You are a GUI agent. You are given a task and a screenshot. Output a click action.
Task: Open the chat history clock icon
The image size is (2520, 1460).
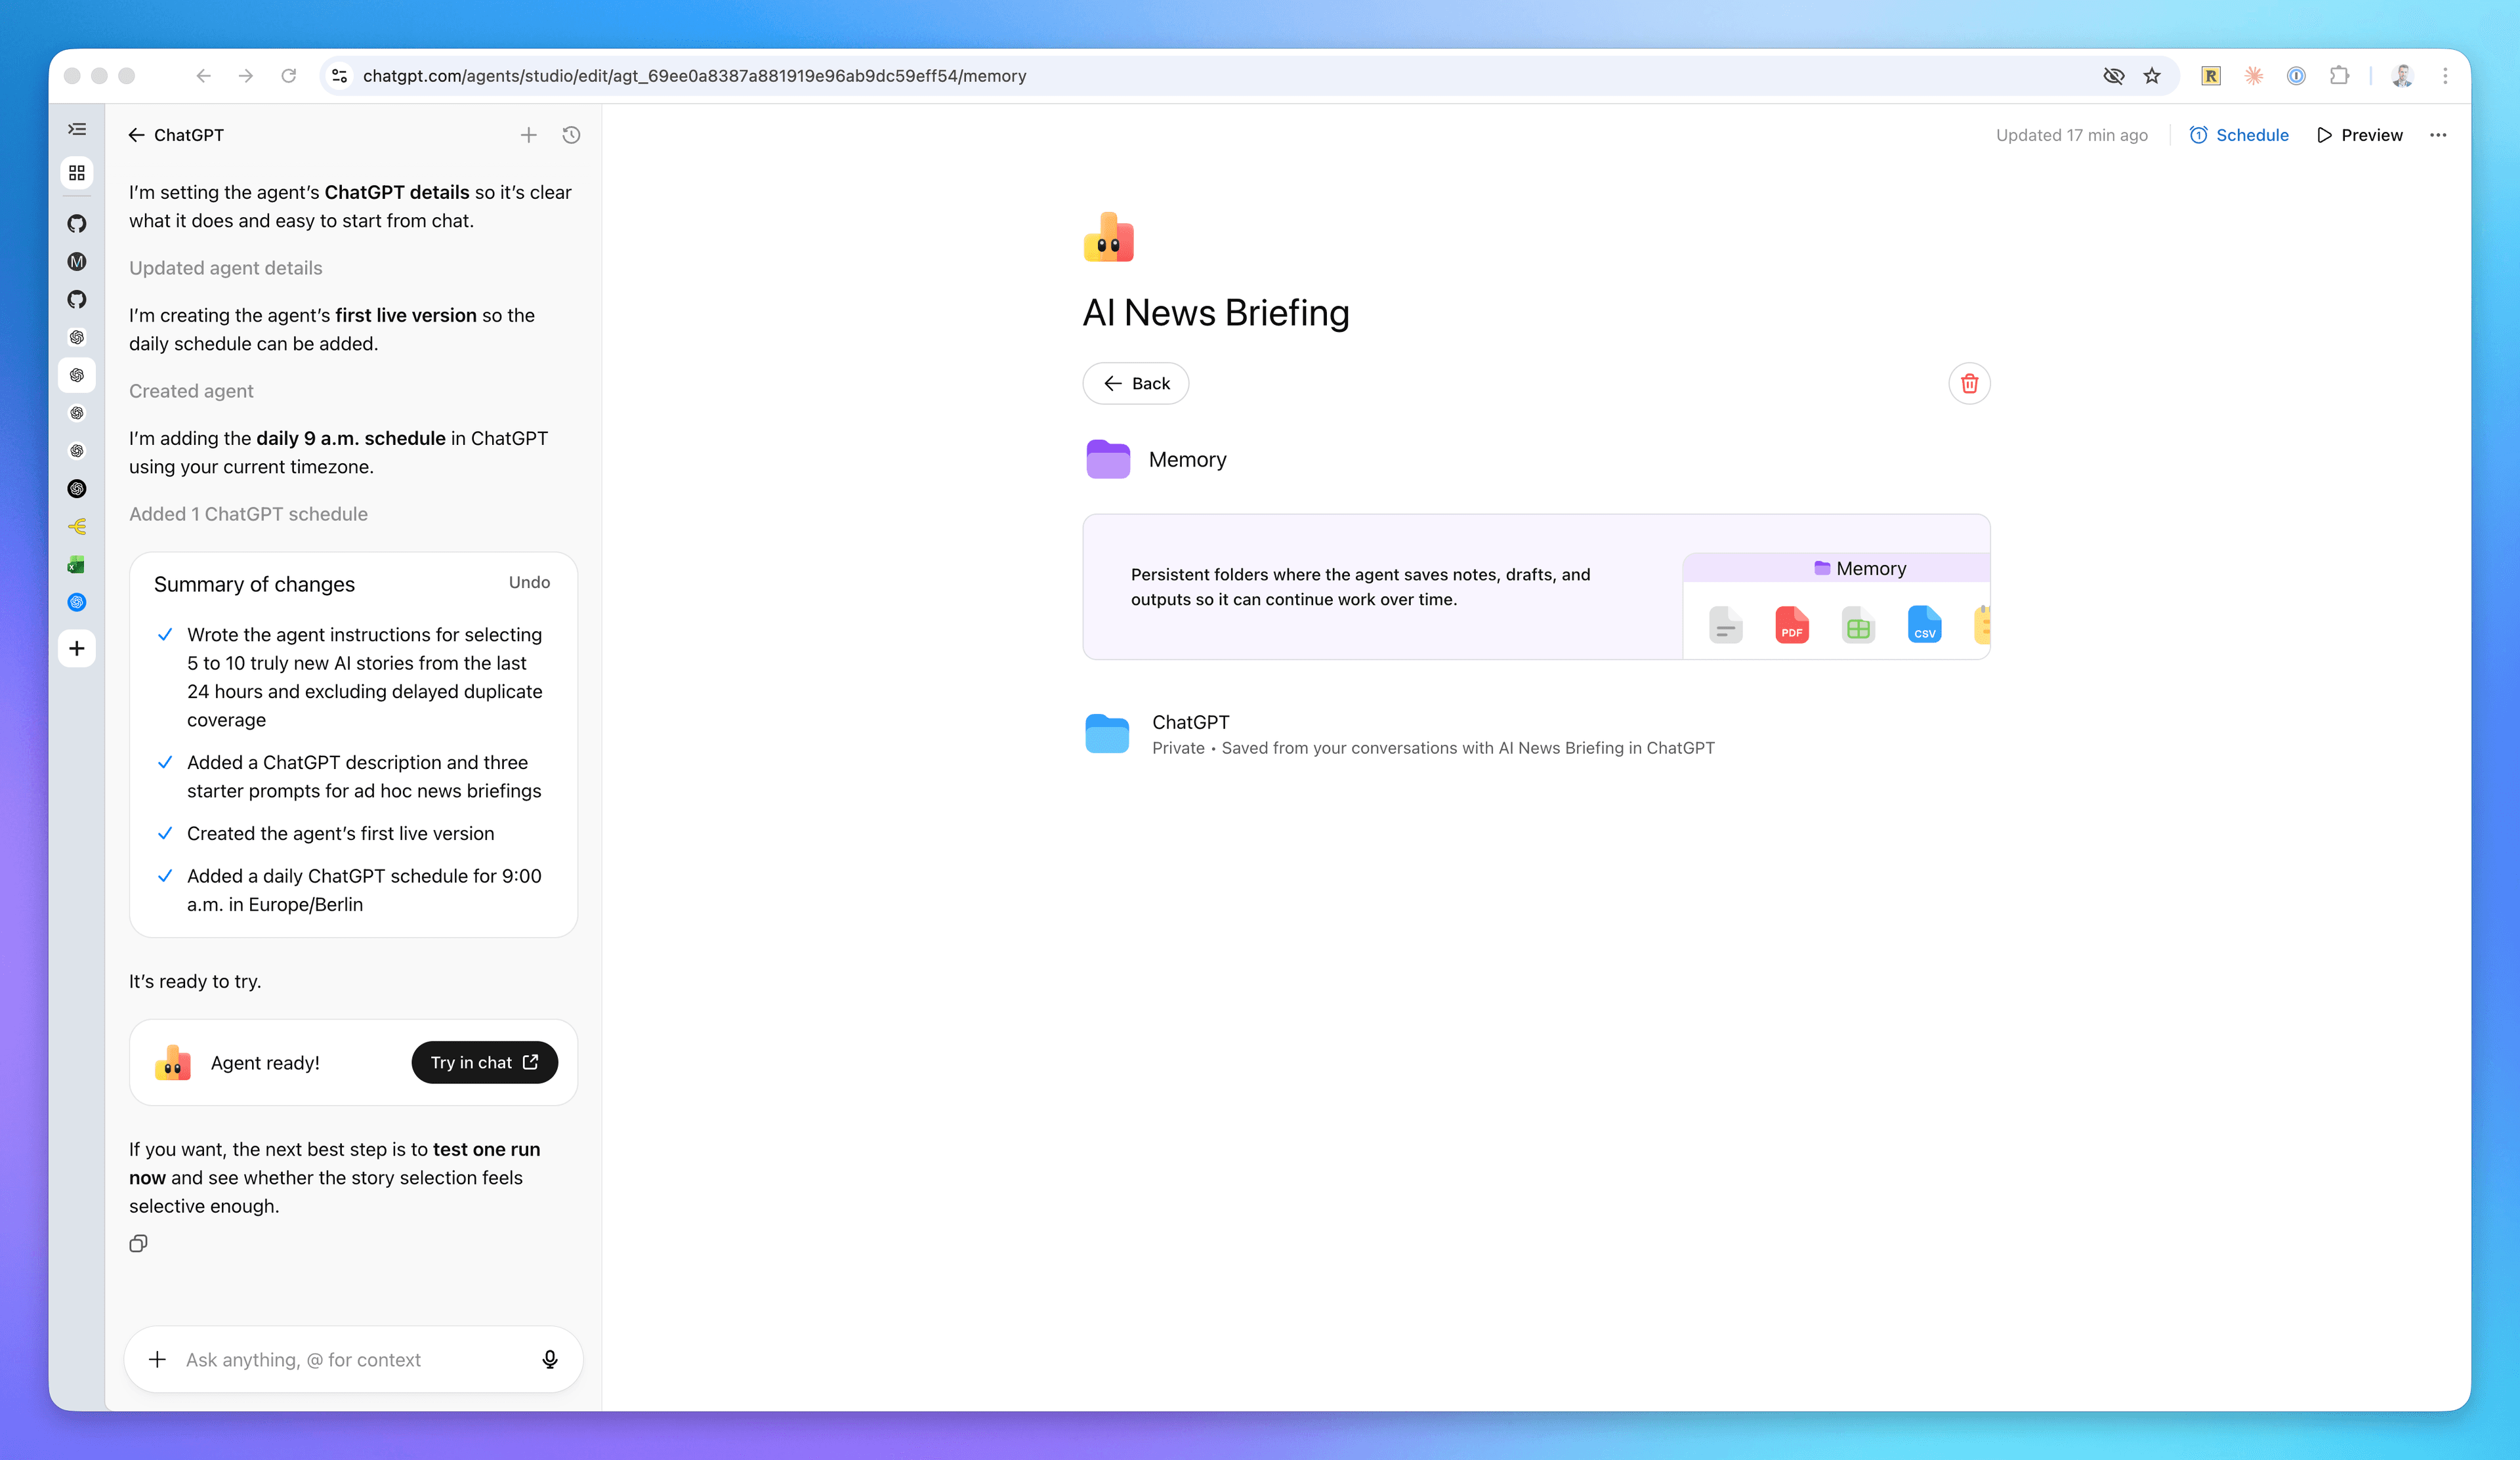pos(571,135)
